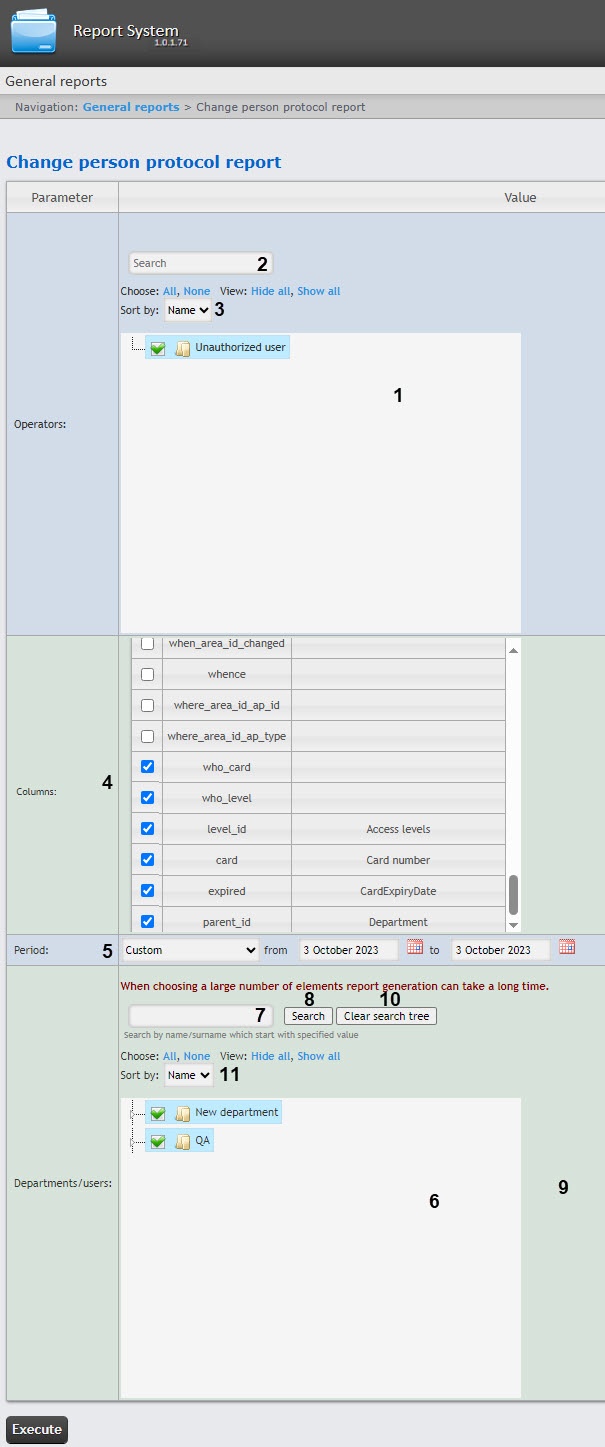The height and width of the screenshot is (1447, 605).
Task: Select the QA tree row
Action: click(179, 1141)
